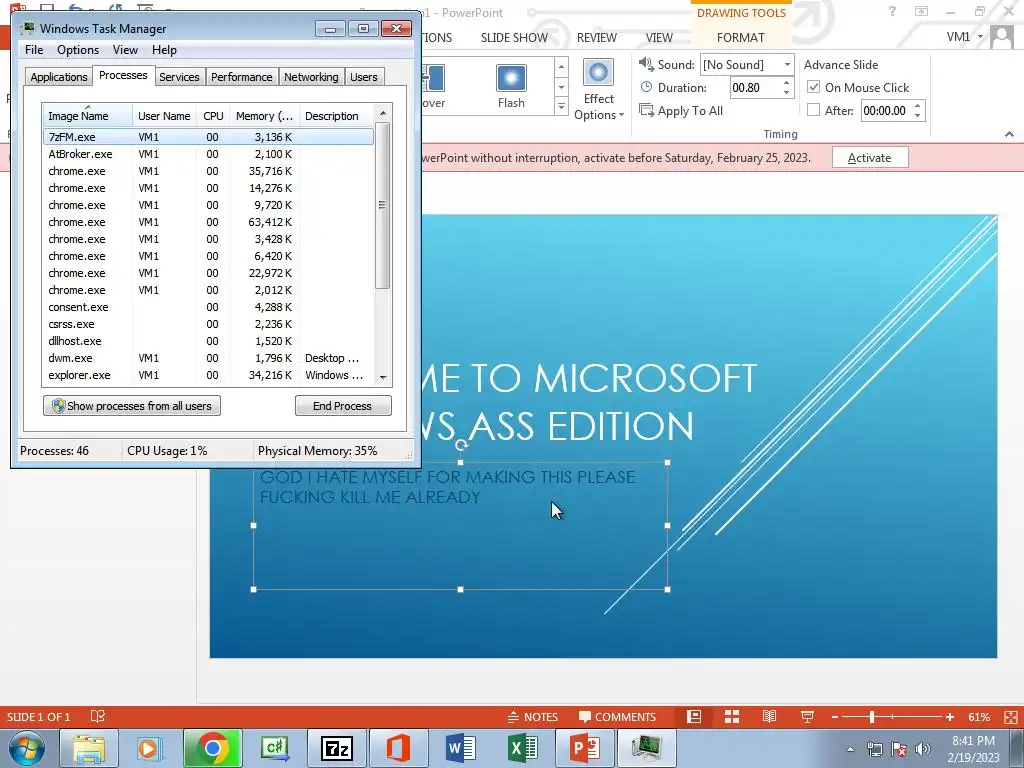Open Word from the taskbar
The width and height of the screenshot is (1024, 768).
(x=461, y=748)
